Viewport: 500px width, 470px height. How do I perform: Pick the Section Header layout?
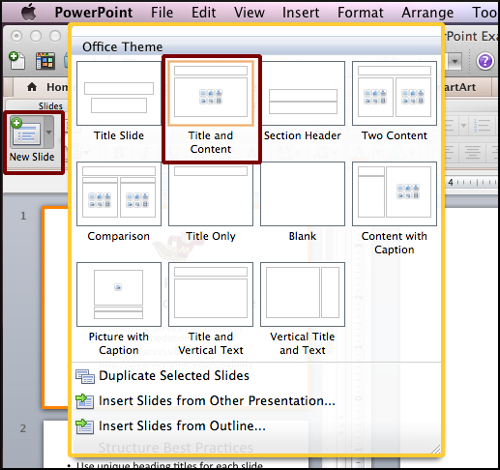tap(303, 93)
